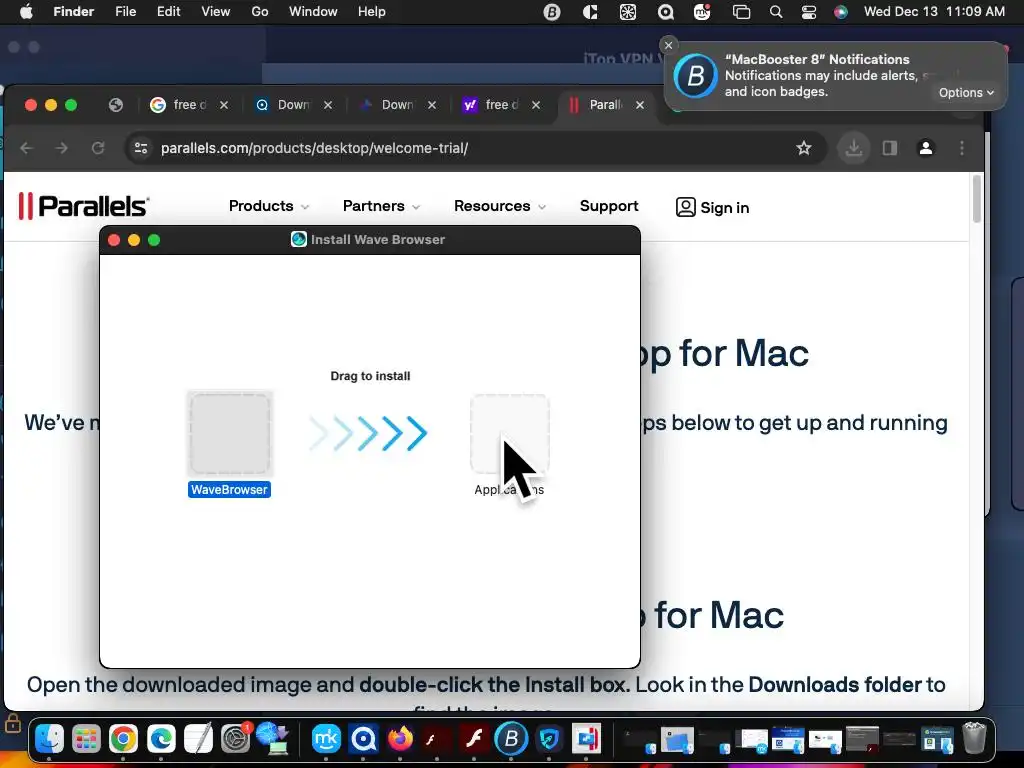
Task: Click MacBooster B icon in menu bar
Action: pos(552,12)
